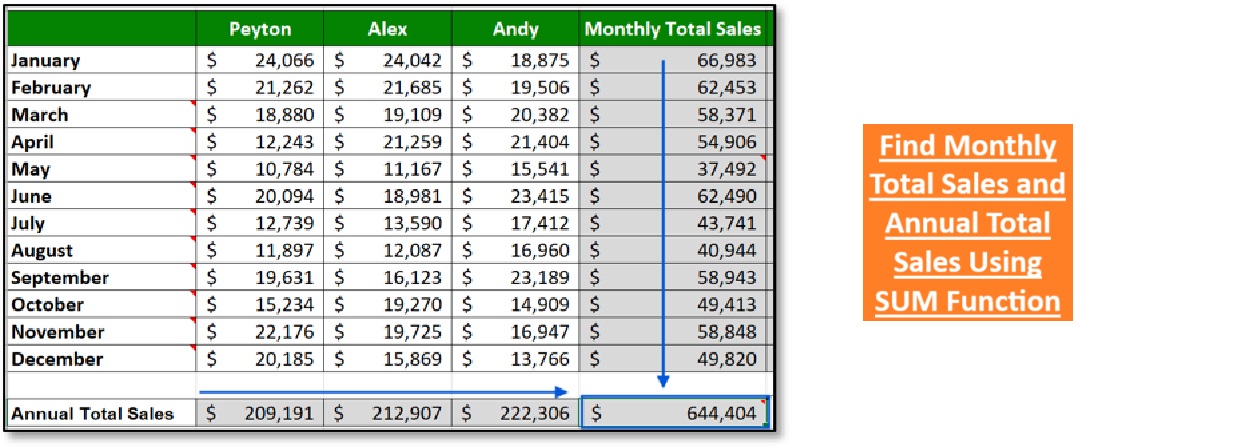Click the September monthly total 58,943

tap(673, 278)
